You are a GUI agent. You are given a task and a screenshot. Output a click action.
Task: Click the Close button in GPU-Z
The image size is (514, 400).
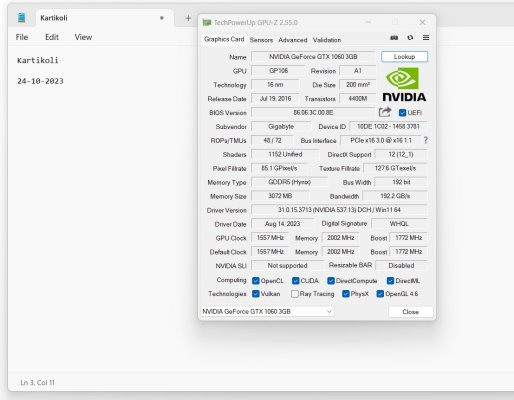pyautogui.click(x=411, y=312)
